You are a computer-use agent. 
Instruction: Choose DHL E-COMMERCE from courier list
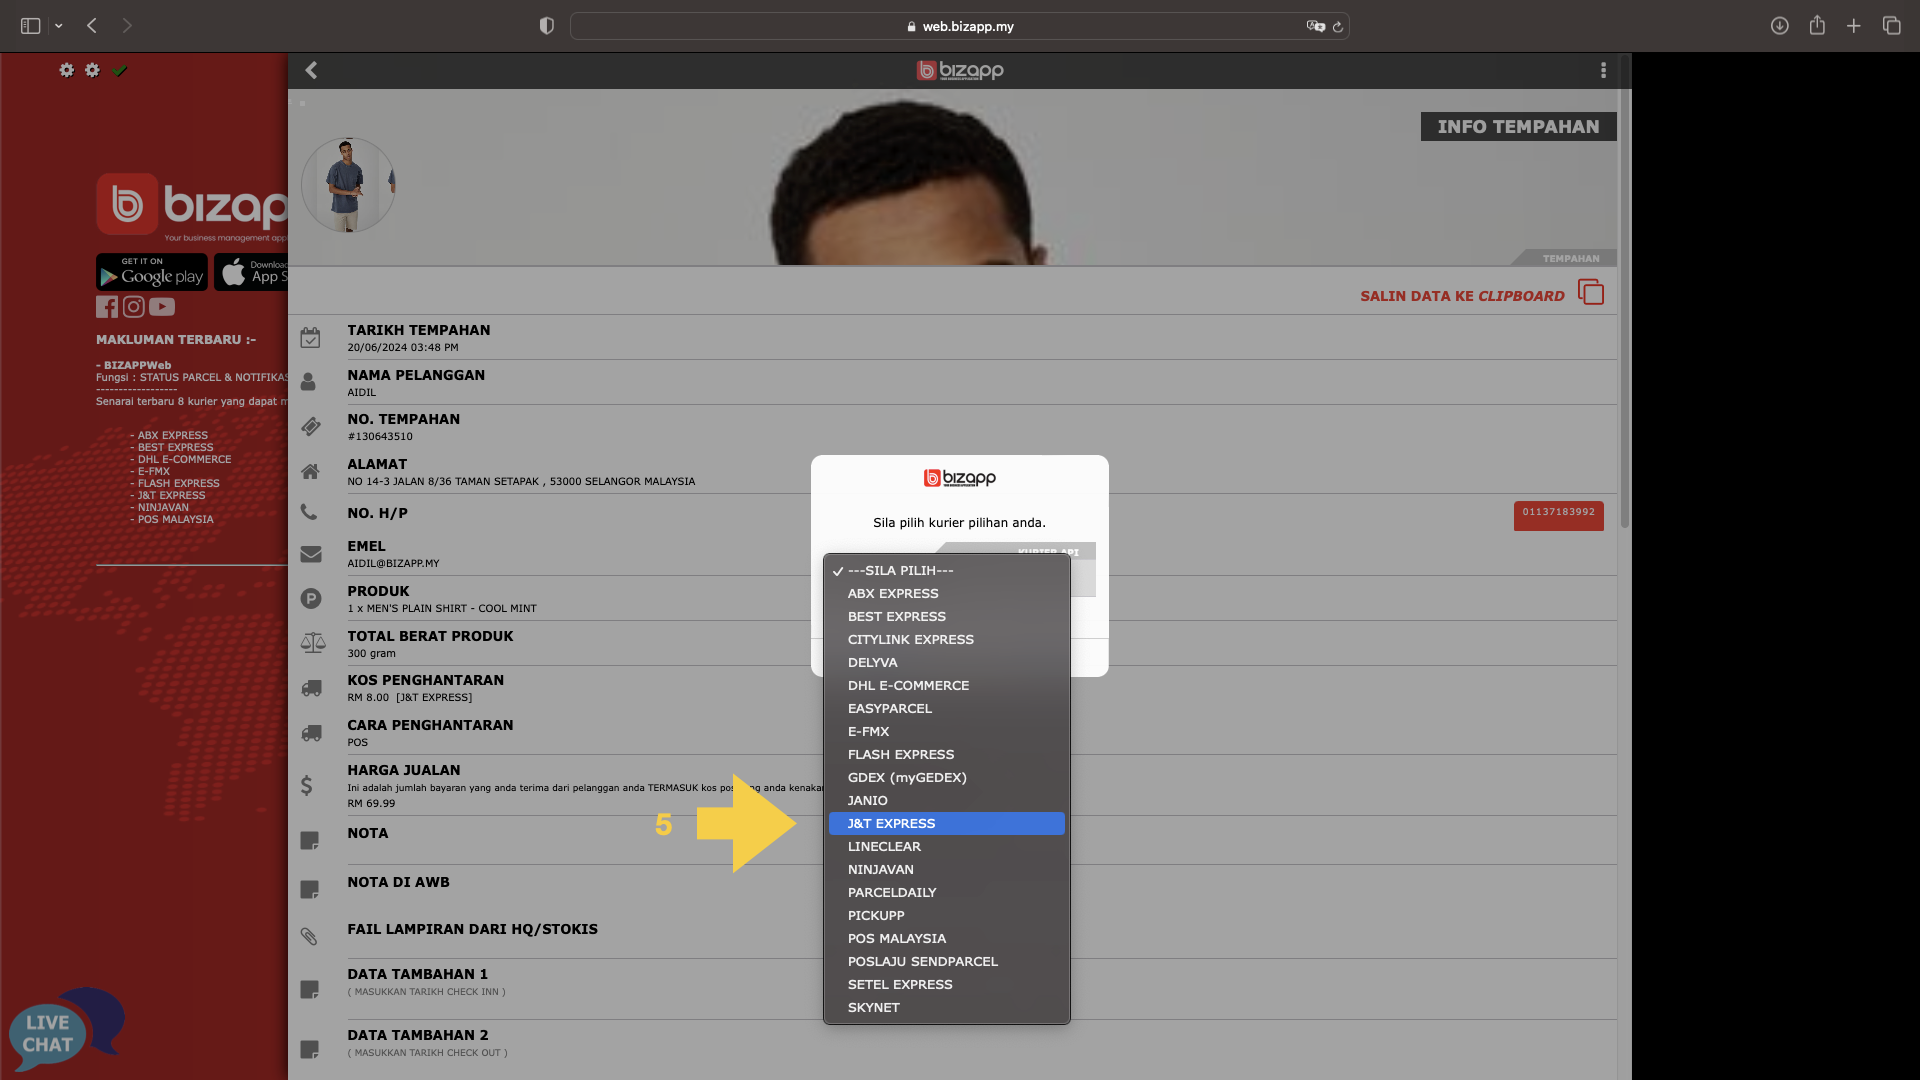(x=947, y=685)
